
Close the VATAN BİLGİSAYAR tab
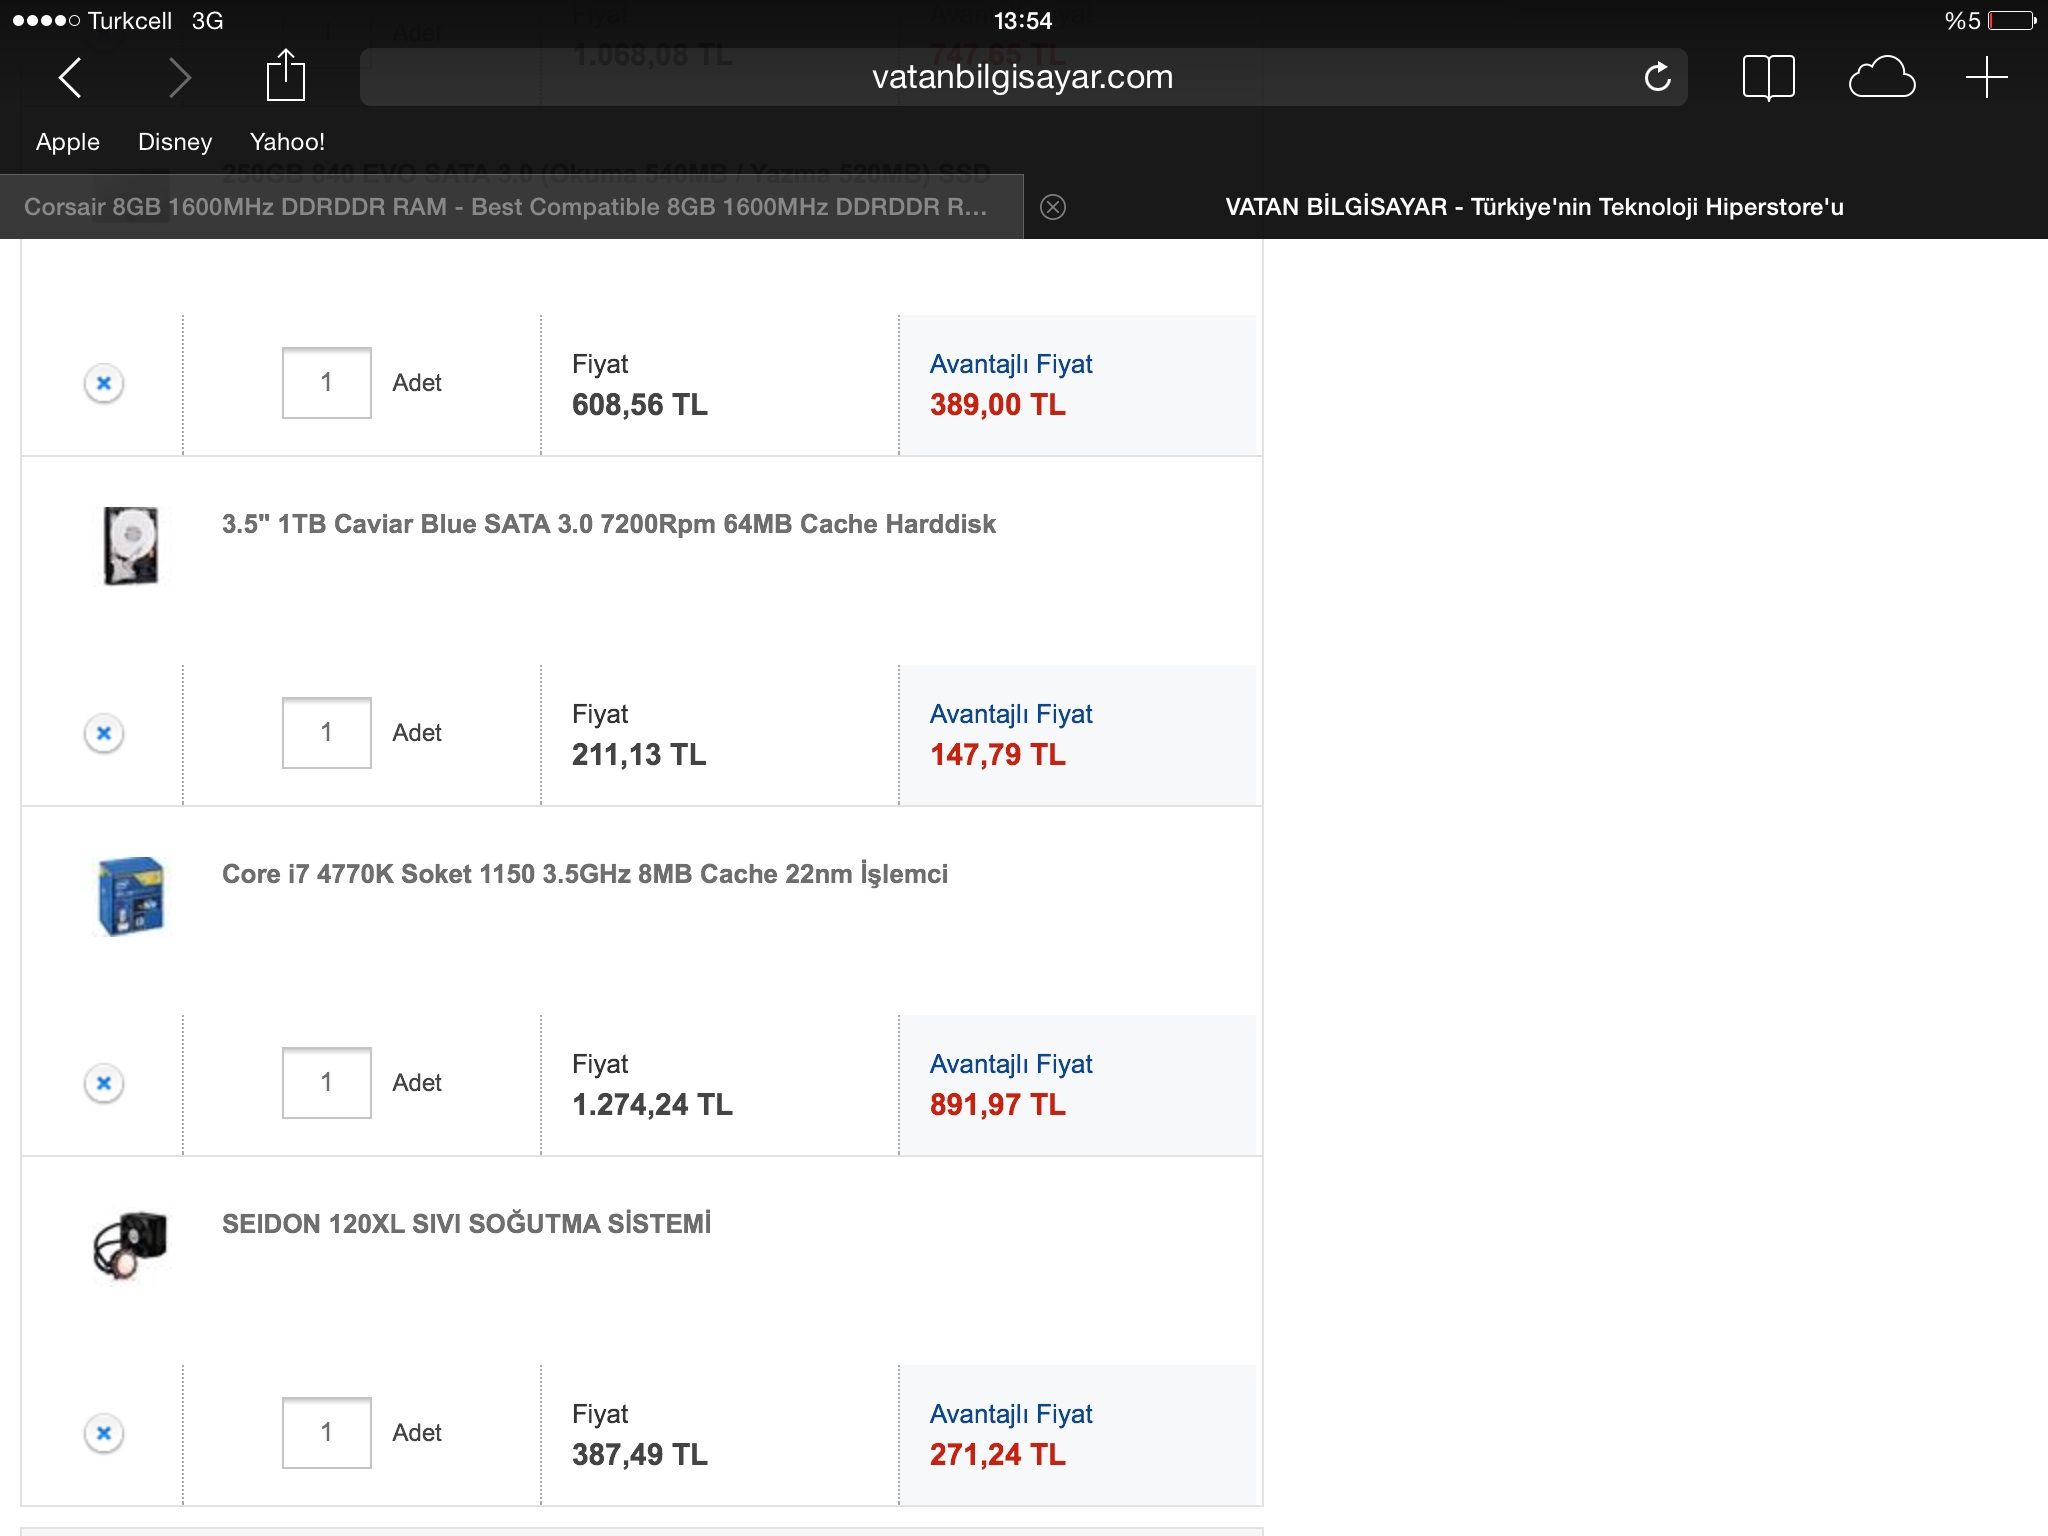1052,207
